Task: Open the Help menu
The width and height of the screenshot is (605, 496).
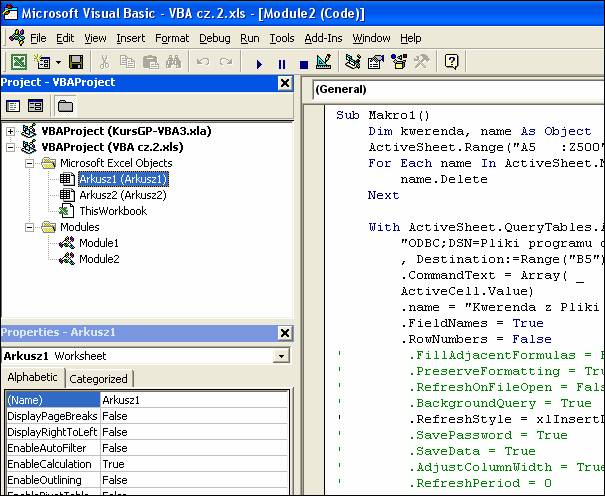Action: coord(411,38)
